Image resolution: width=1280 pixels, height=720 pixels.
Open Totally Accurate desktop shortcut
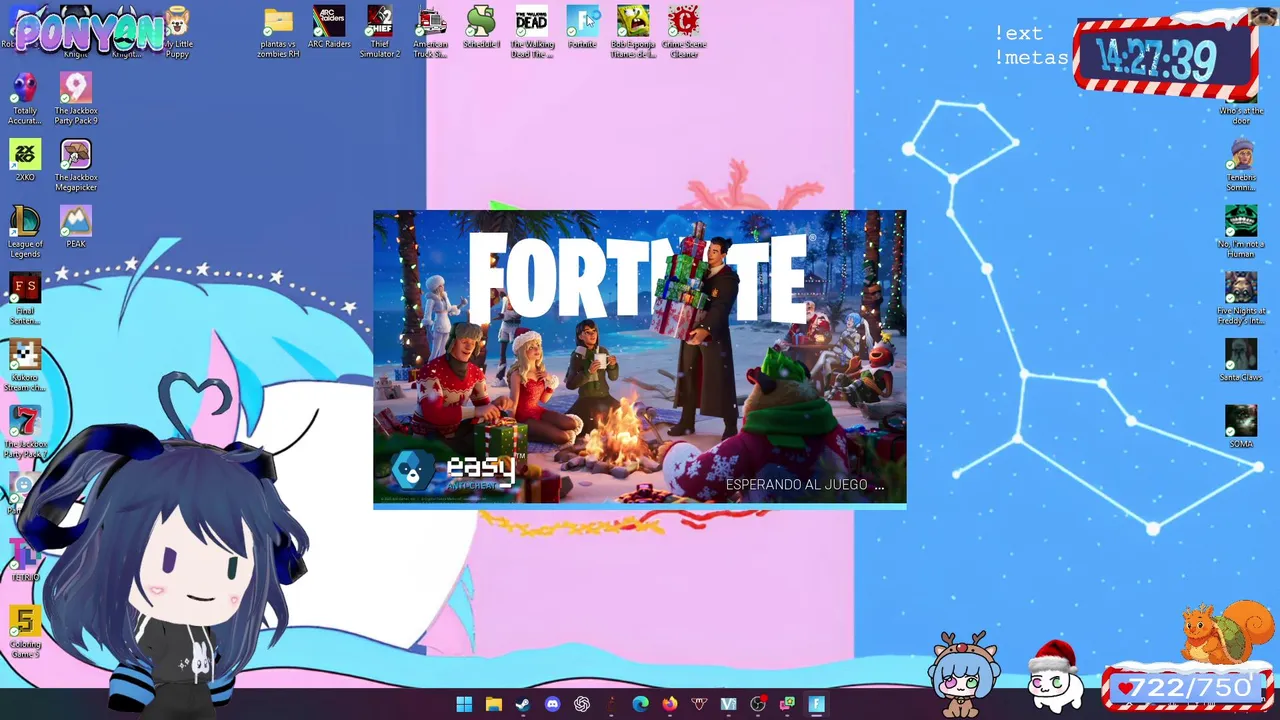(x=25, y=99)
